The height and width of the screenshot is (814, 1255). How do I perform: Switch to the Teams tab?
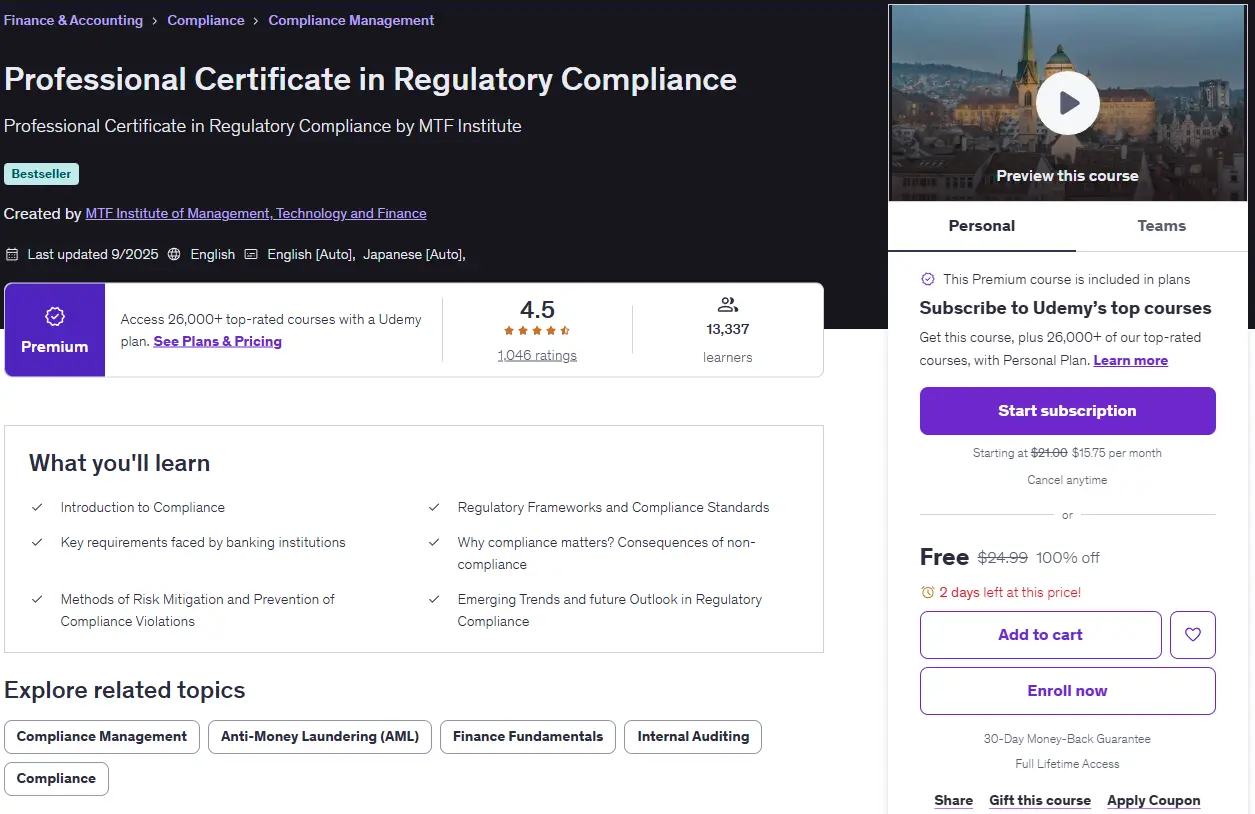pyautogui.click(x=1162, y=226)
